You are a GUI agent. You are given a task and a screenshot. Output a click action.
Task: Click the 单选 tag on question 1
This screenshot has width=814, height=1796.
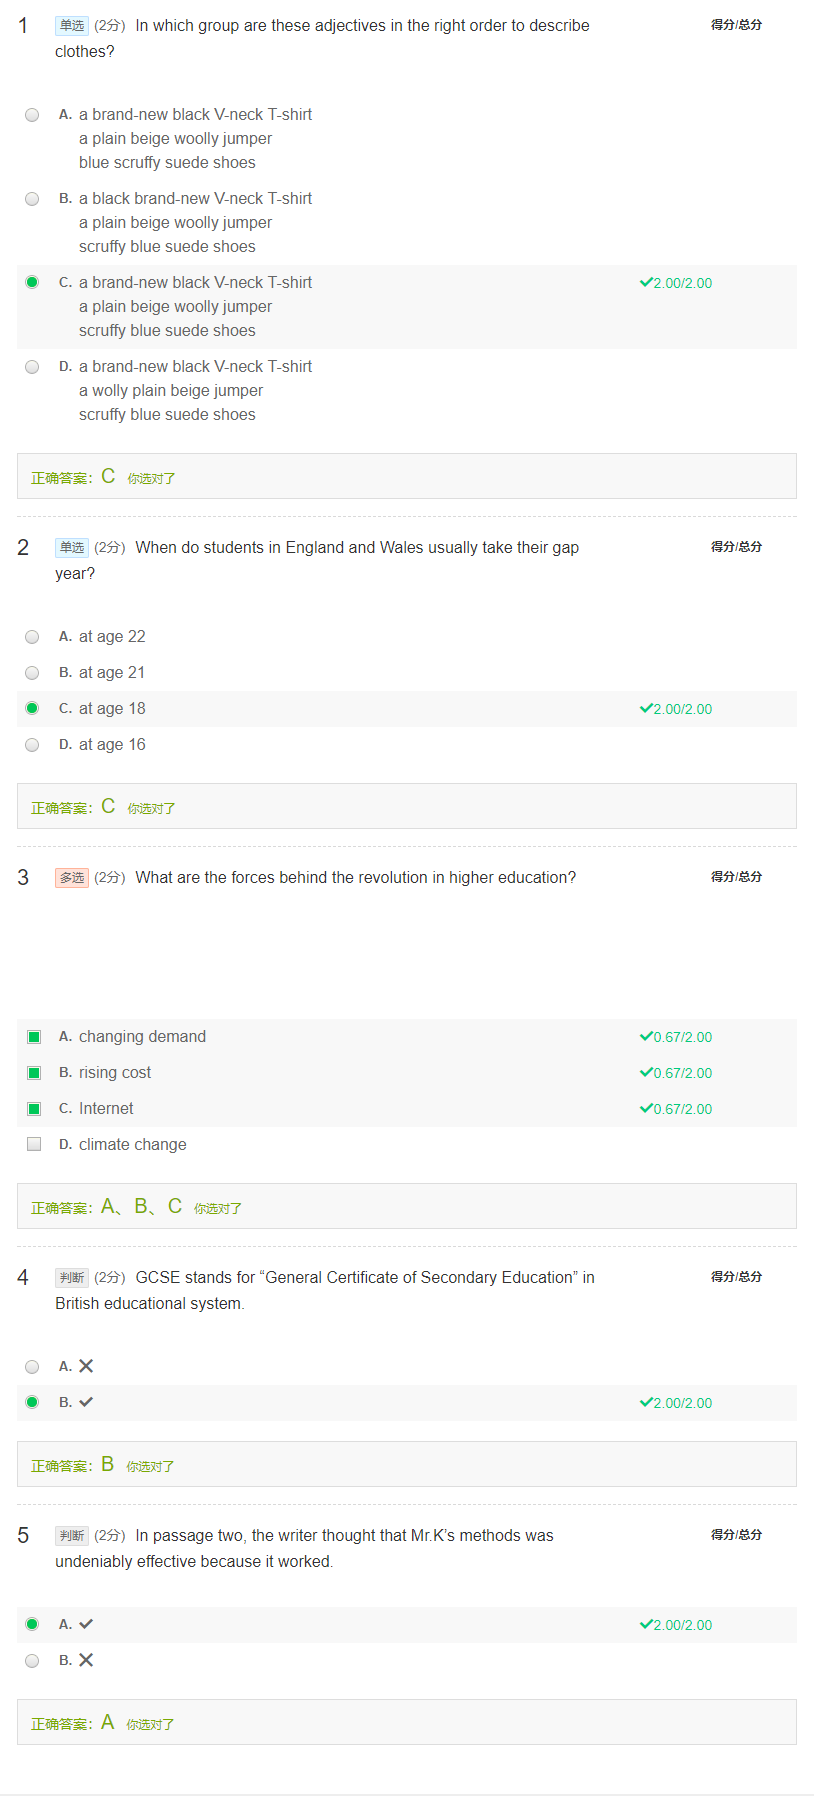[72, 26]
